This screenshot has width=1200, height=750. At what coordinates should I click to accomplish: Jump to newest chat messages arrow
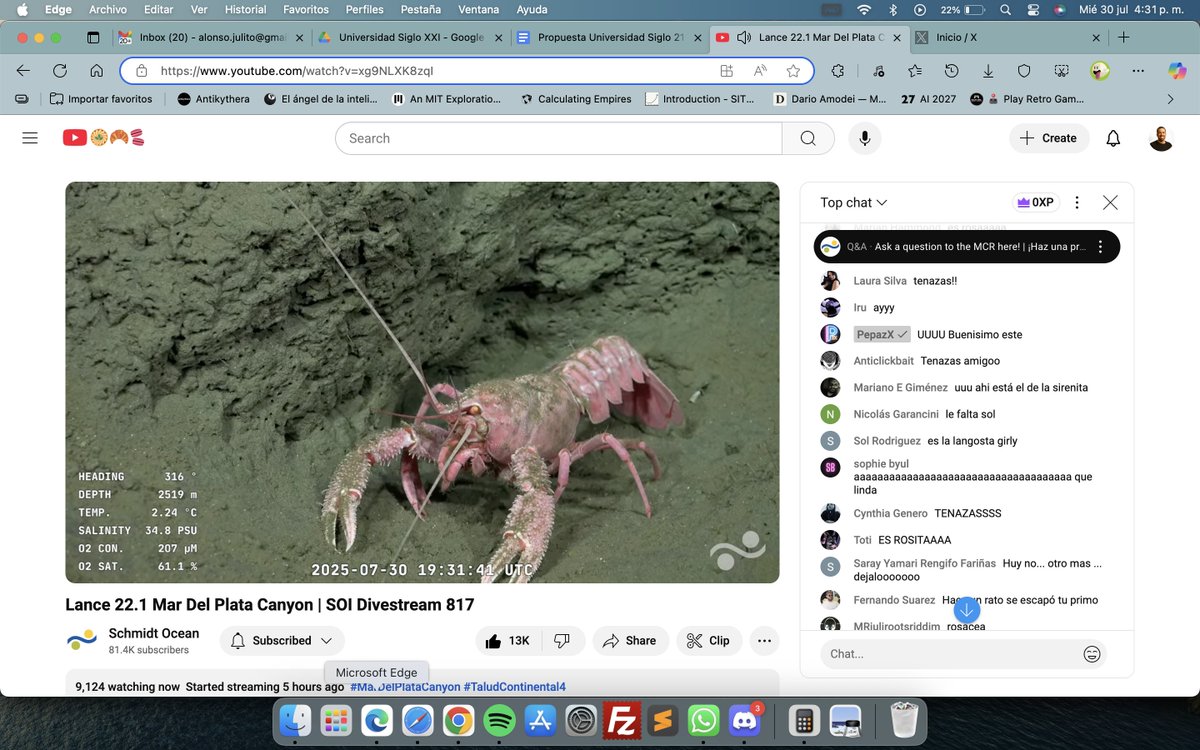[966, 609]
